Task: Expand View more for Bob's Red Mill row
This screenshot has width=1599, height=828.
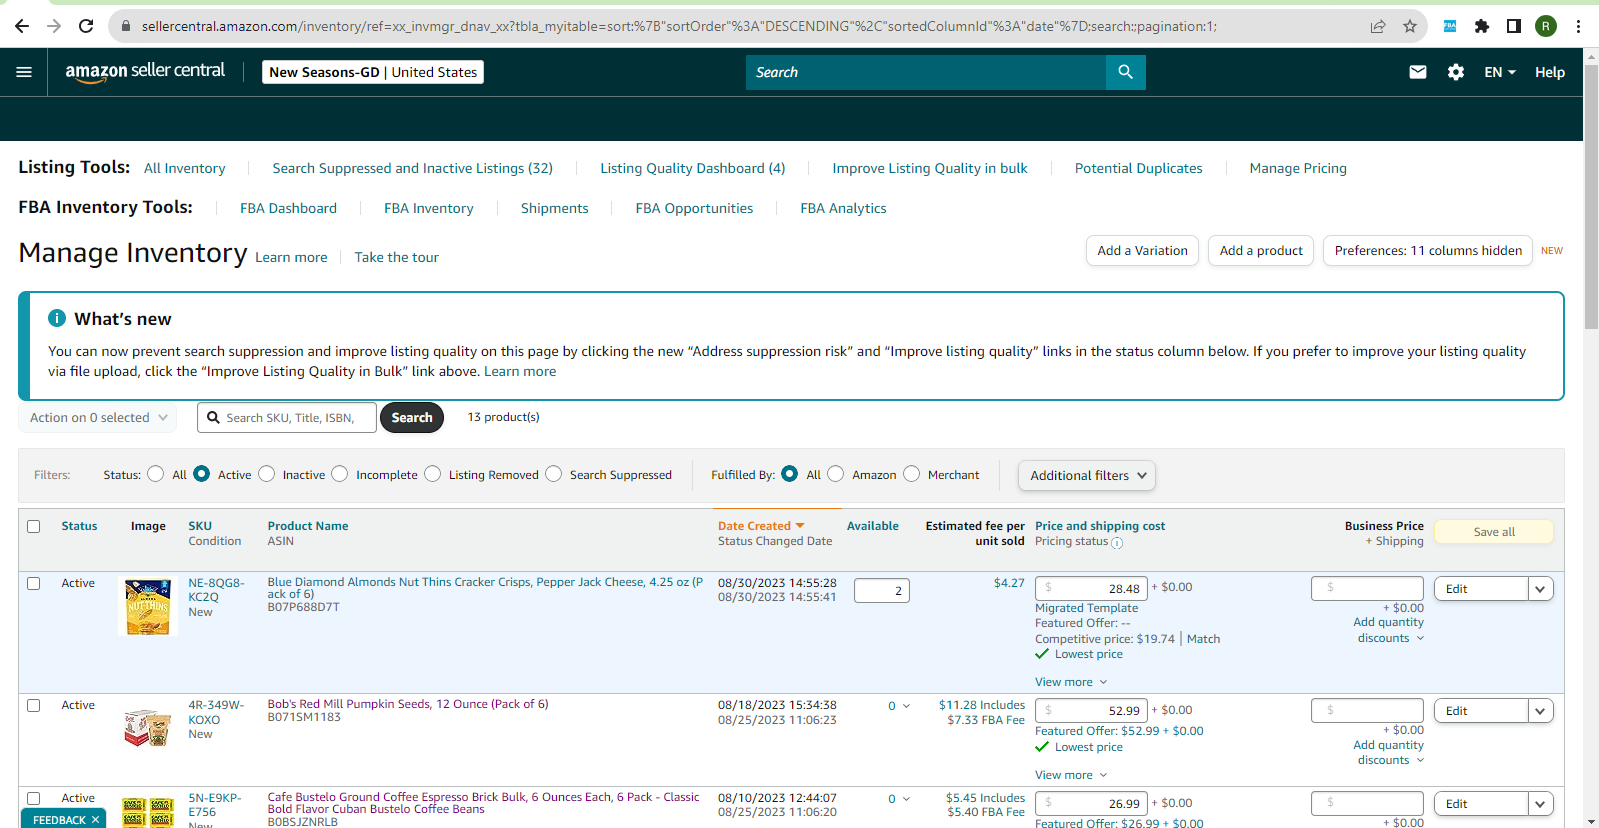Action: pyautogui.click(x=1071, y=775)
